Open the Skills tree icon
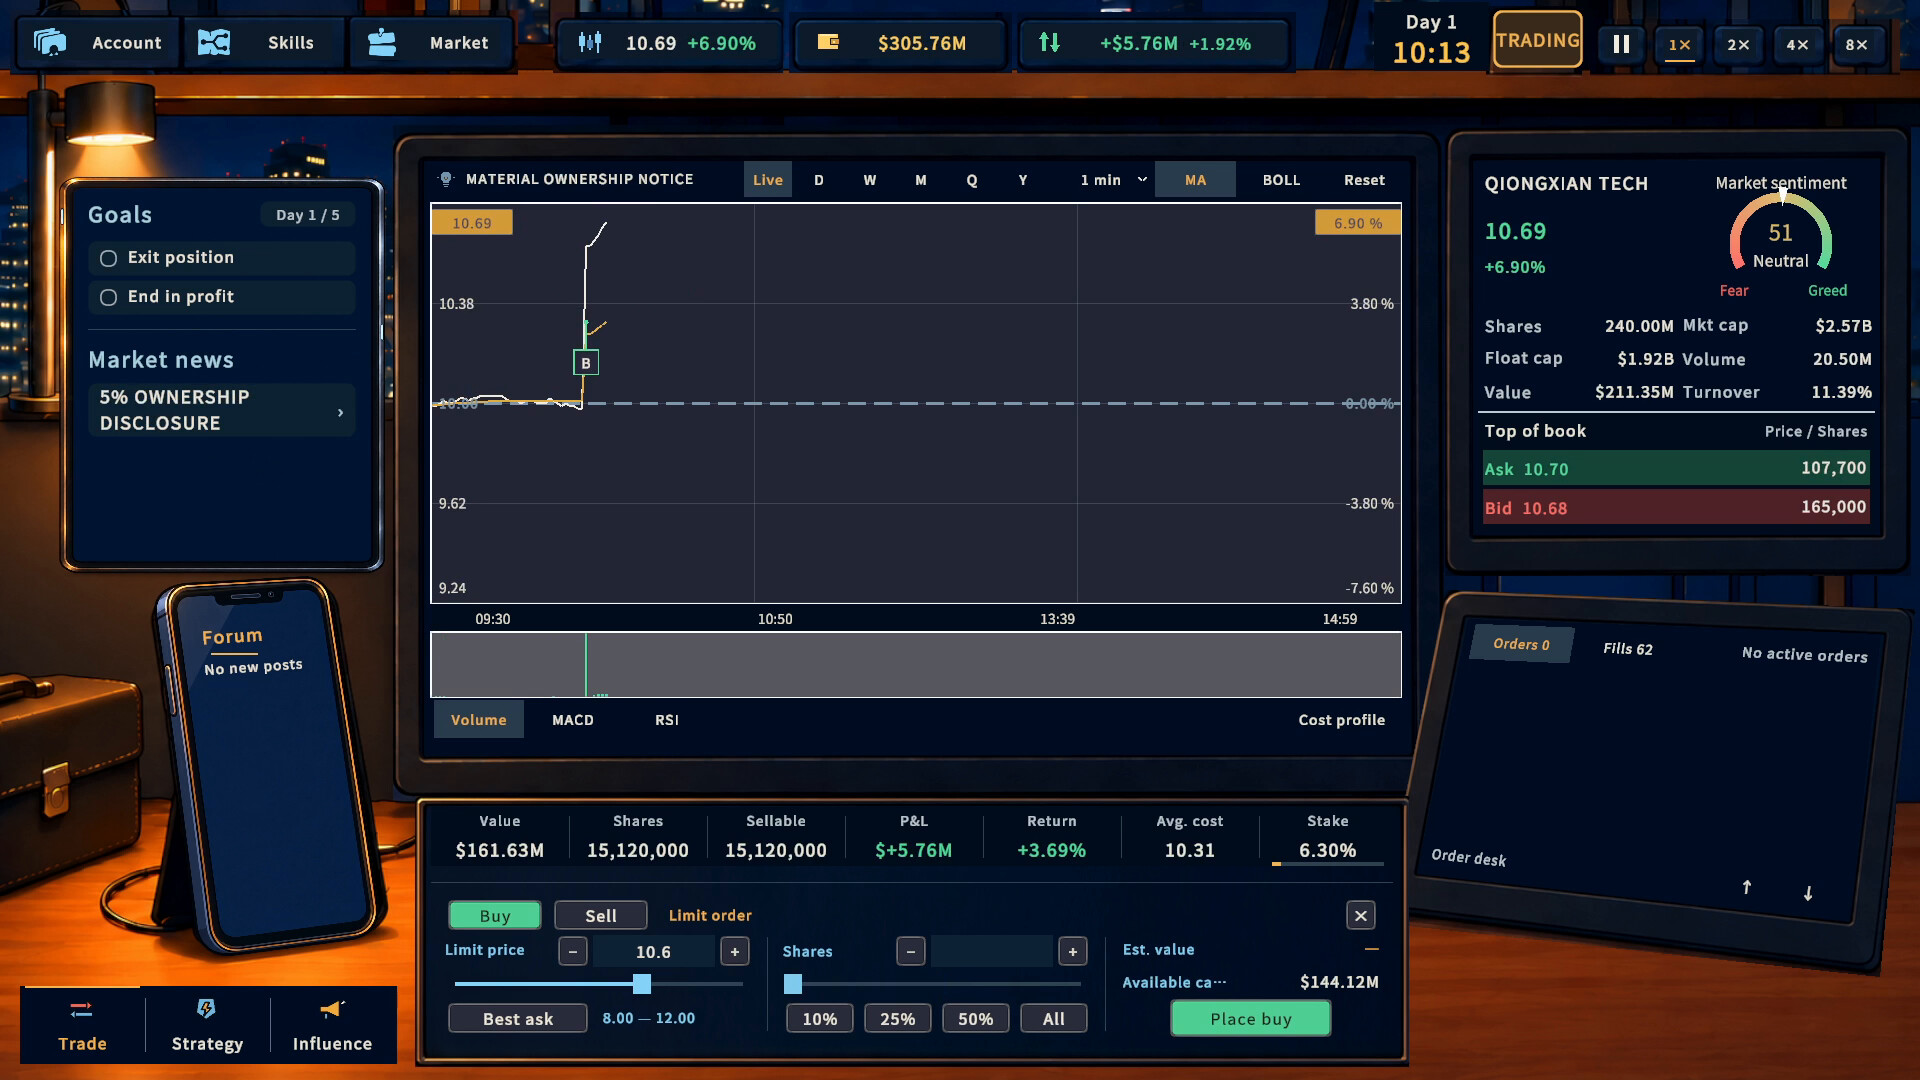The width and height of the screenshot is (1920, 1080). 214,43
